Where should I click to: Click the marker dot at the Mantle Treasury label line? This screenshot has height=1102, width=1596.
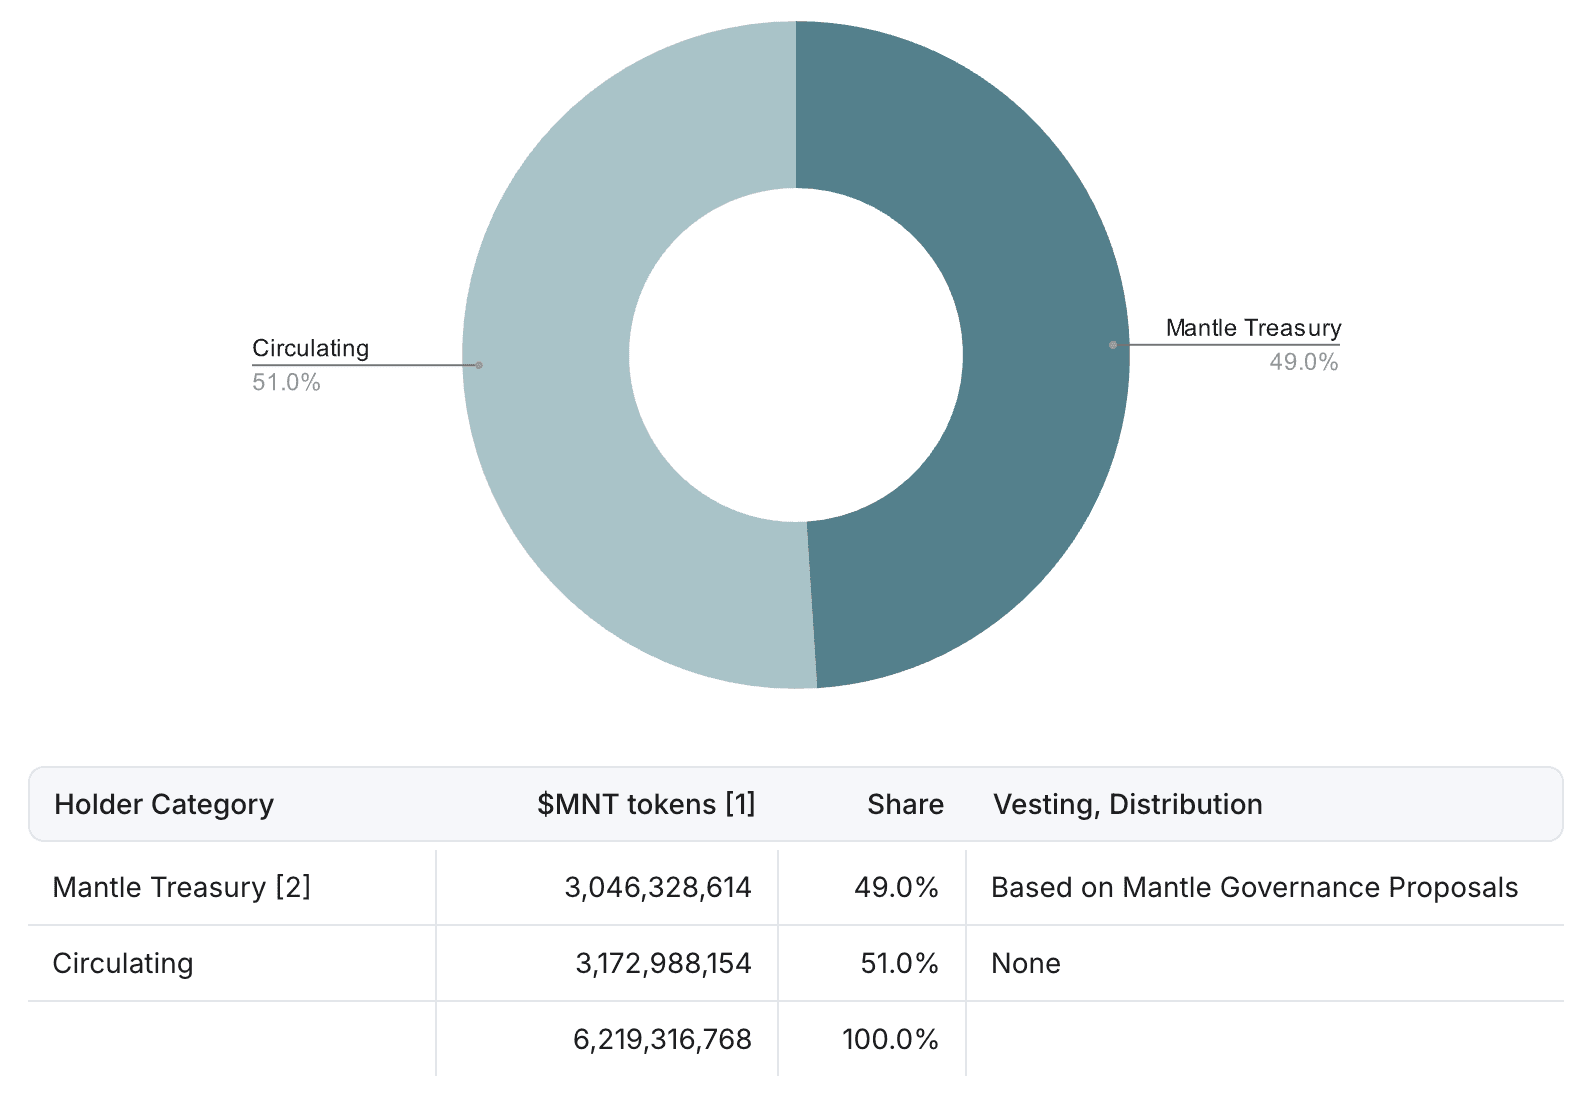pyautogui.click(x=1113, y=345)
